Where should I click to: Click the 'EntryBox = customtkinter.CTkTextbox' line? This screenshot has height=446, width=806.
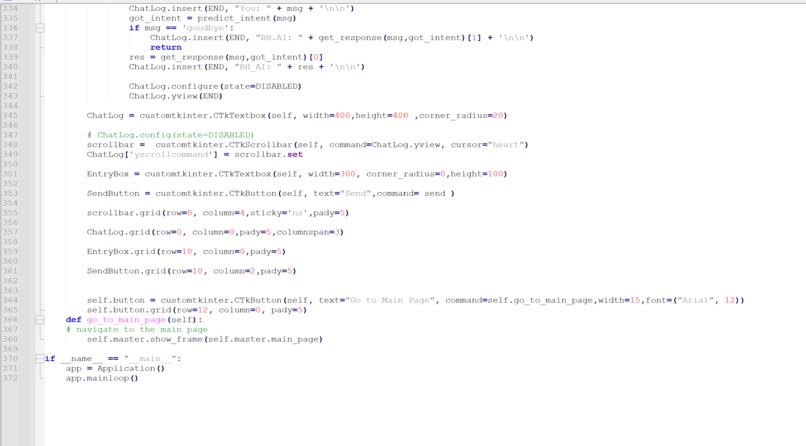click(297, 174)
